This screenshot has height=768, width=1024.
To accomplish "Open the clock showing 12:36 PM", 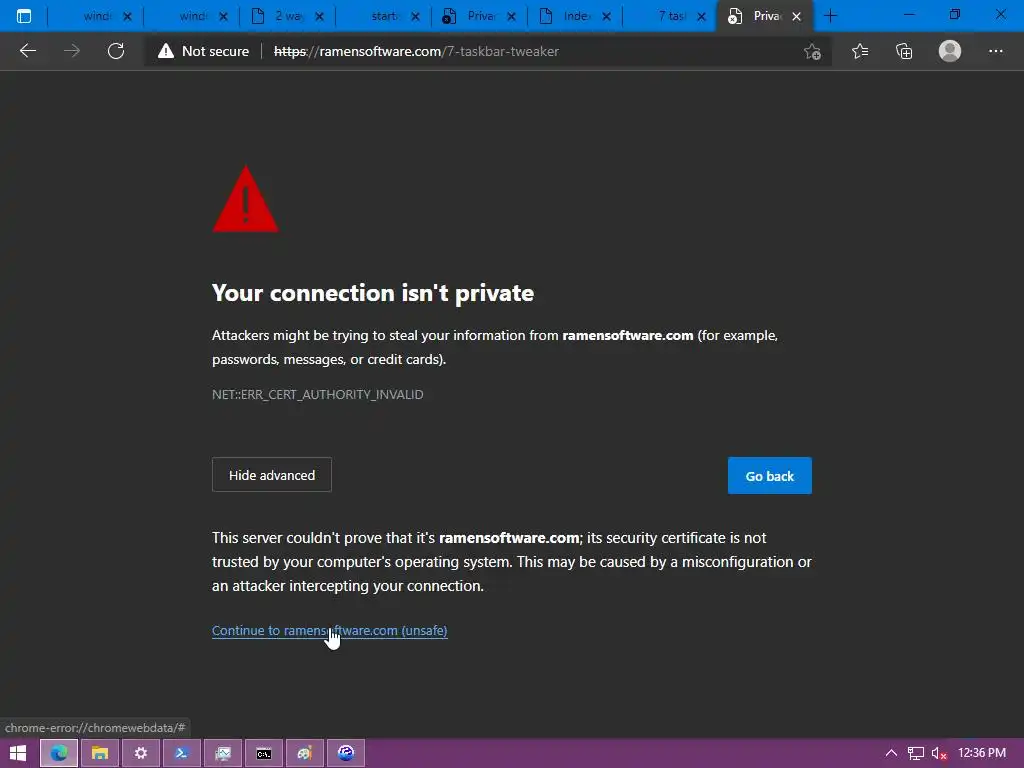I will coord(982,752).
